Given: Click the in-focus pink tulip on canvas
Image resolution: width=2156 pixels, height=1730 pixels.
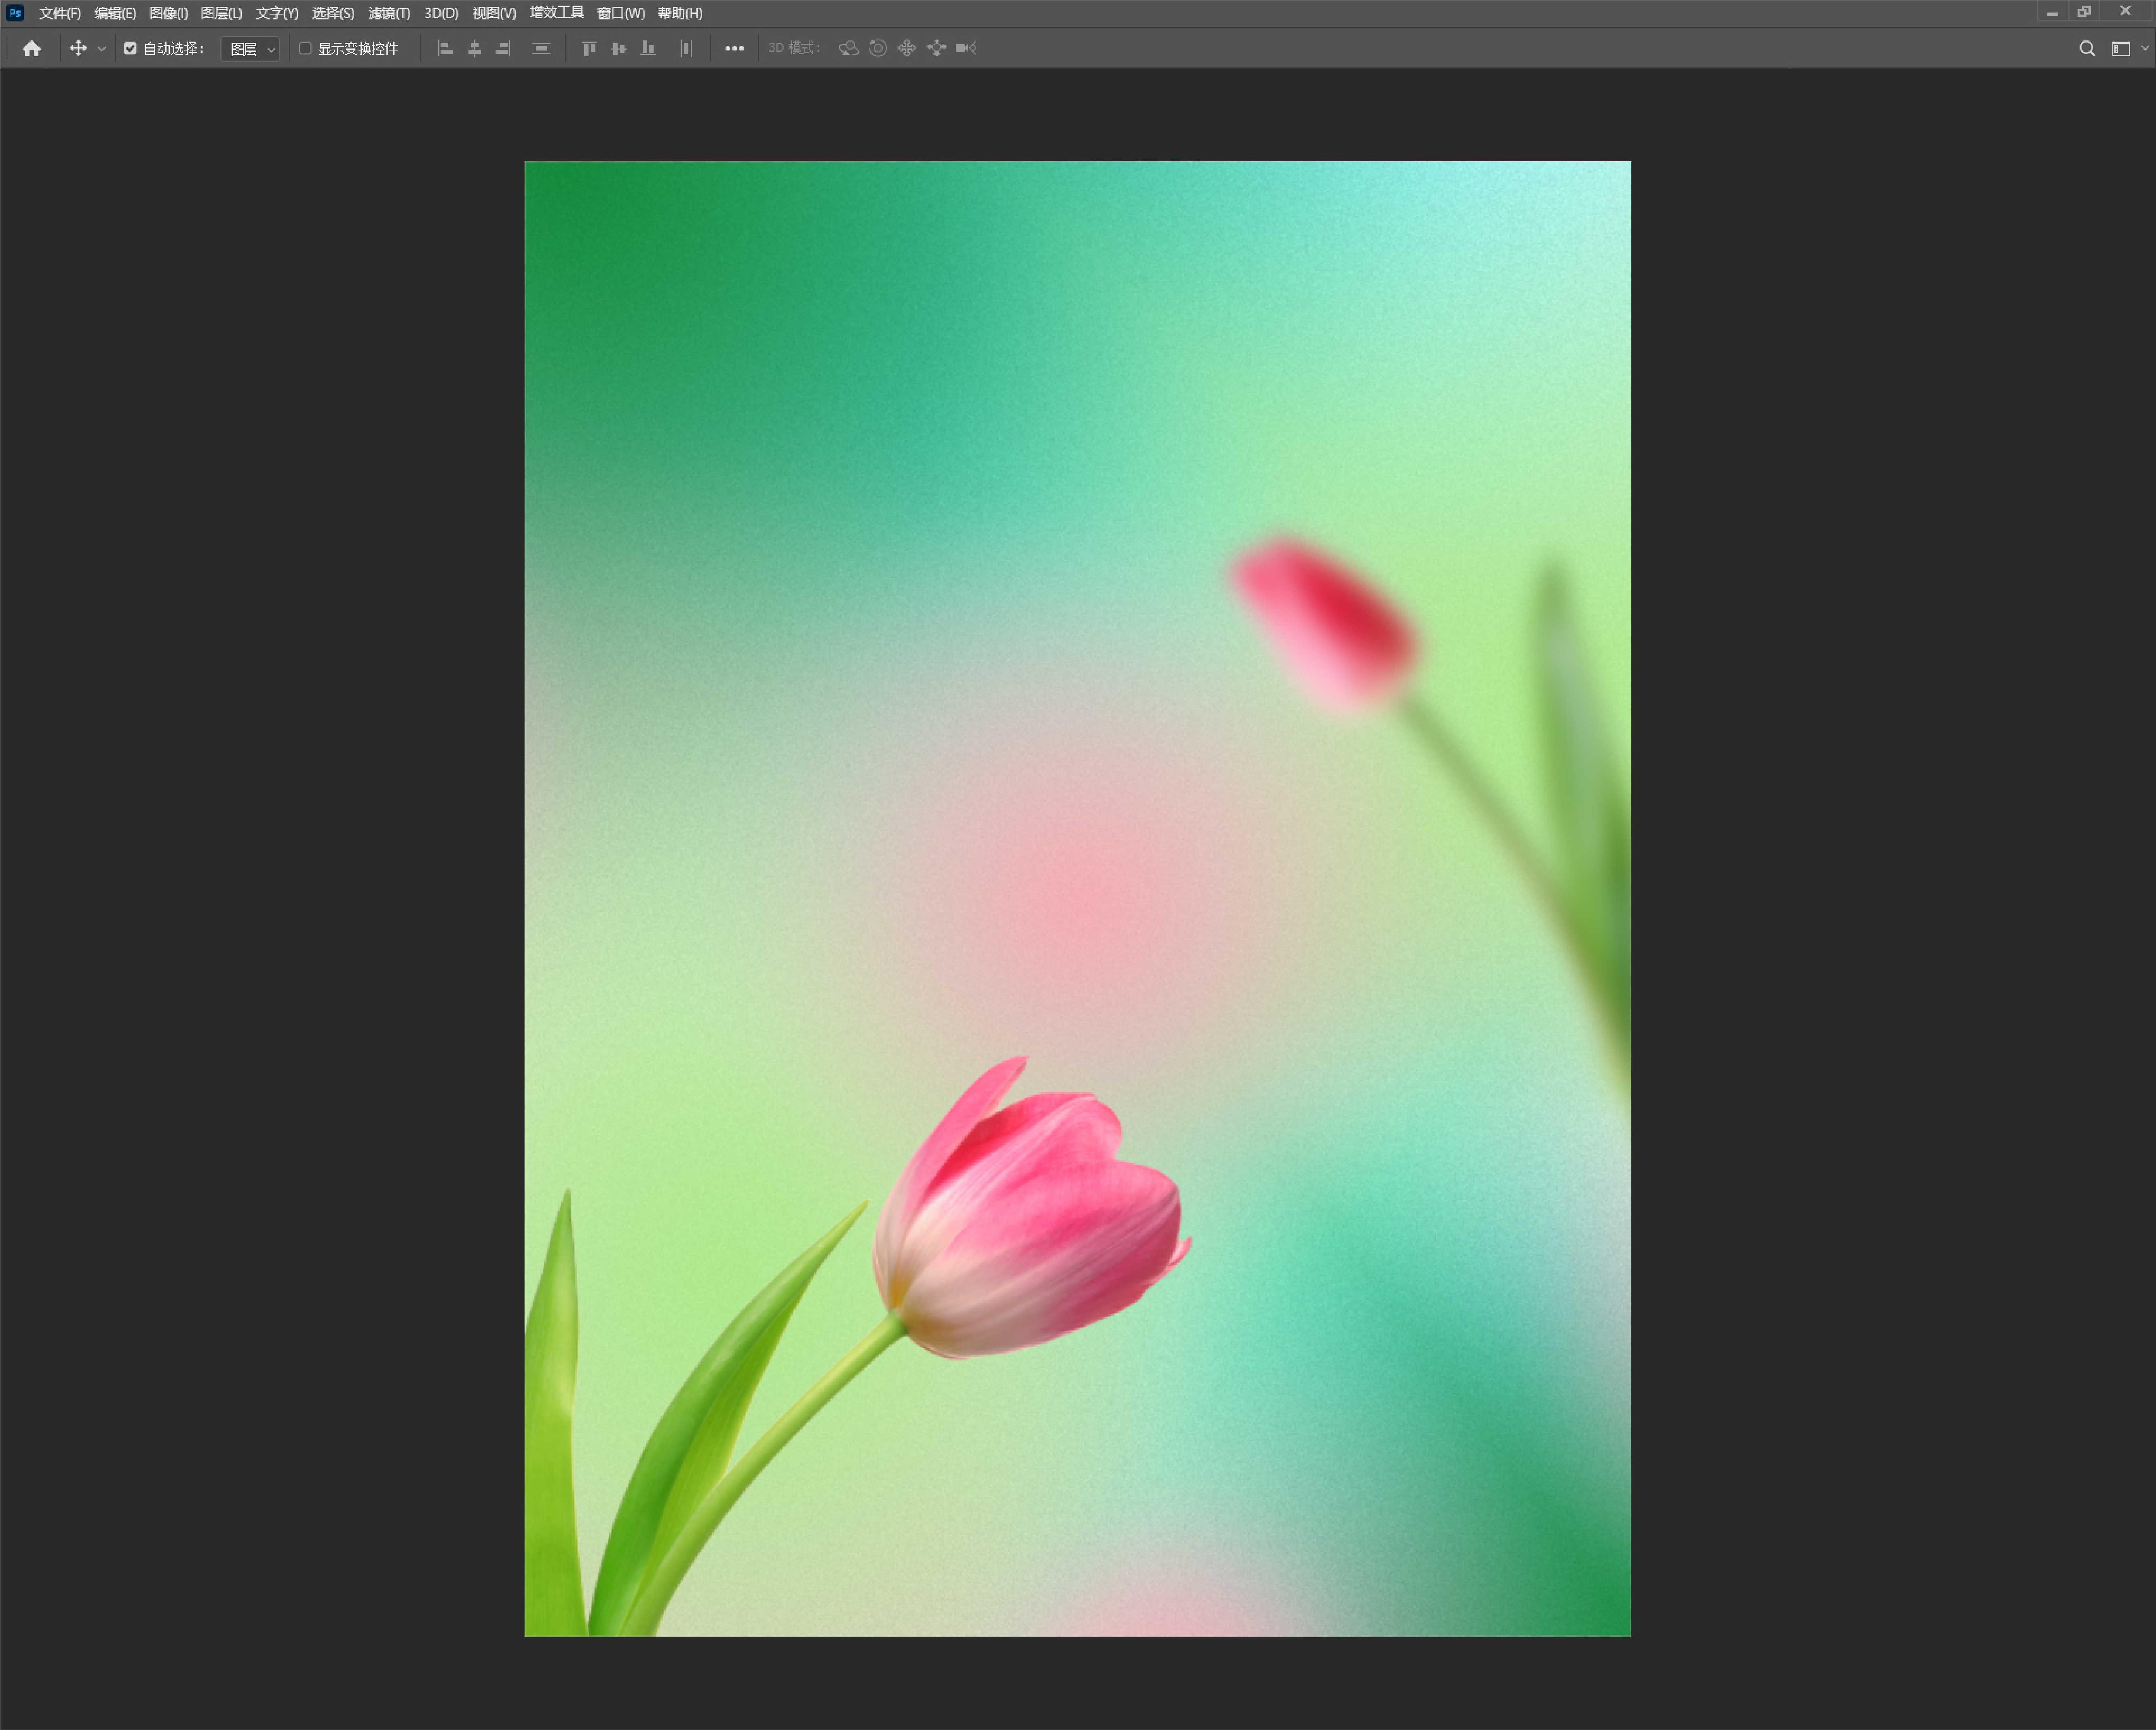Looking at the screenshot, I should [1032, 1208].
